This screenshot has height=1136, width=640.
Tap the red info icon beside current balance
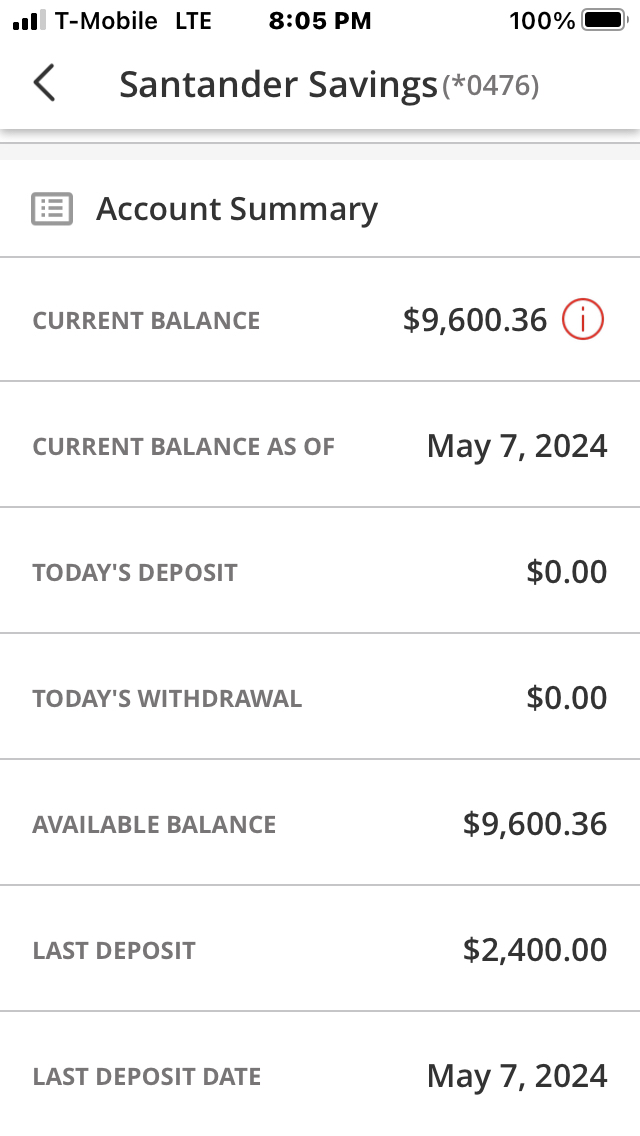tap(583, 320)
